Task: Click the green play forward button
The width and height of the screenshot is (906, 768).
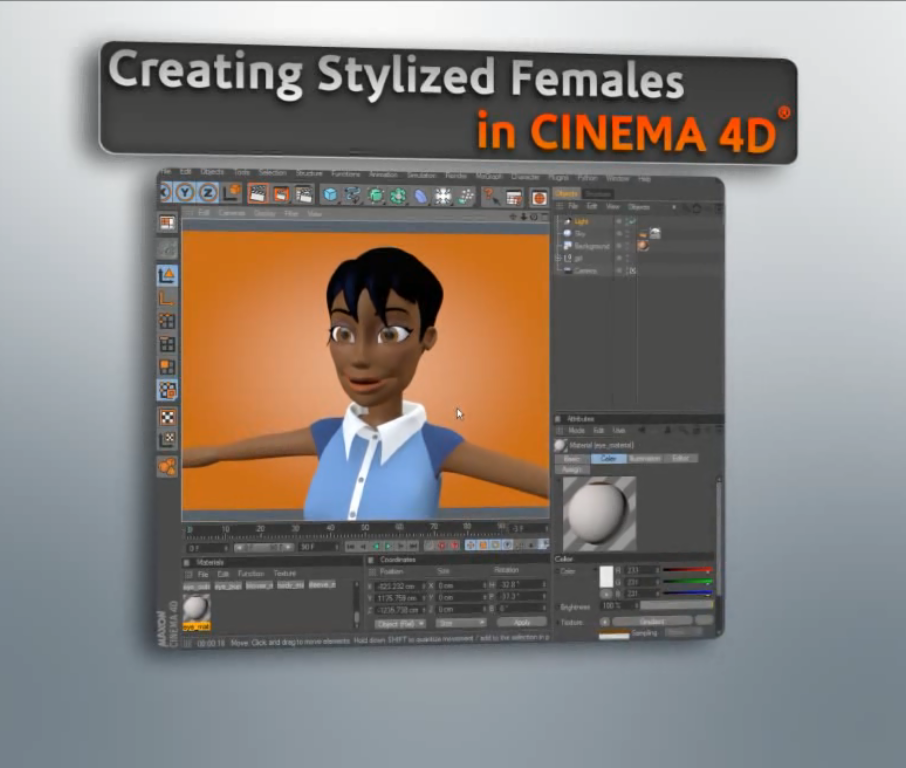Action: 389,546
